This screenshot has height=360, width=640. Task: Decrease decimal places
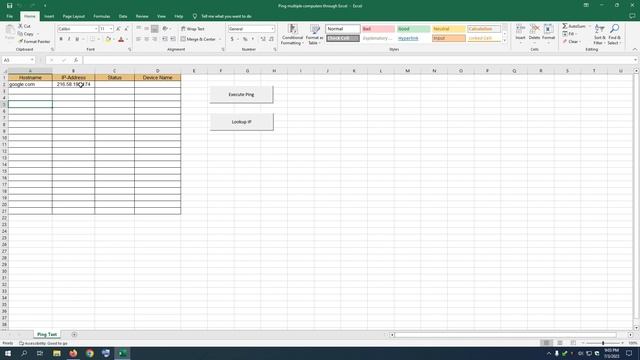tap(271, 39)
